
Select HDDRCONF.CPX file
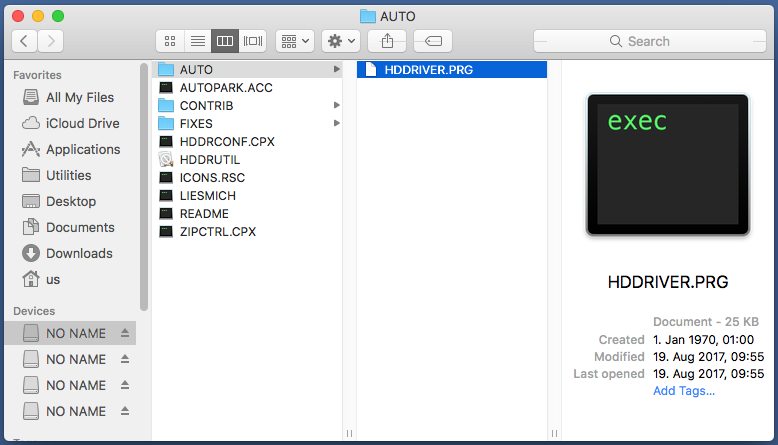coord(248,141)
